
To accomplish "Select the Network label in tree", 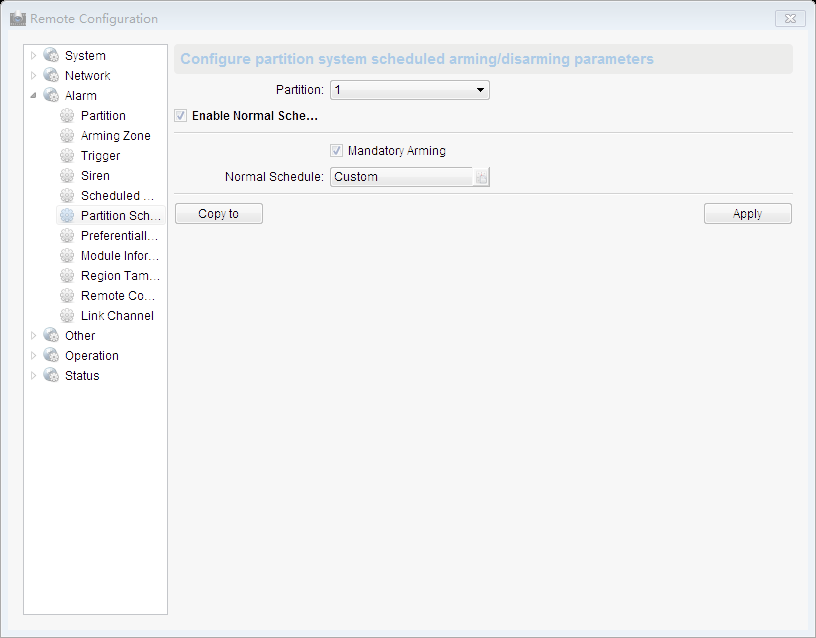I will click(87, 75).
